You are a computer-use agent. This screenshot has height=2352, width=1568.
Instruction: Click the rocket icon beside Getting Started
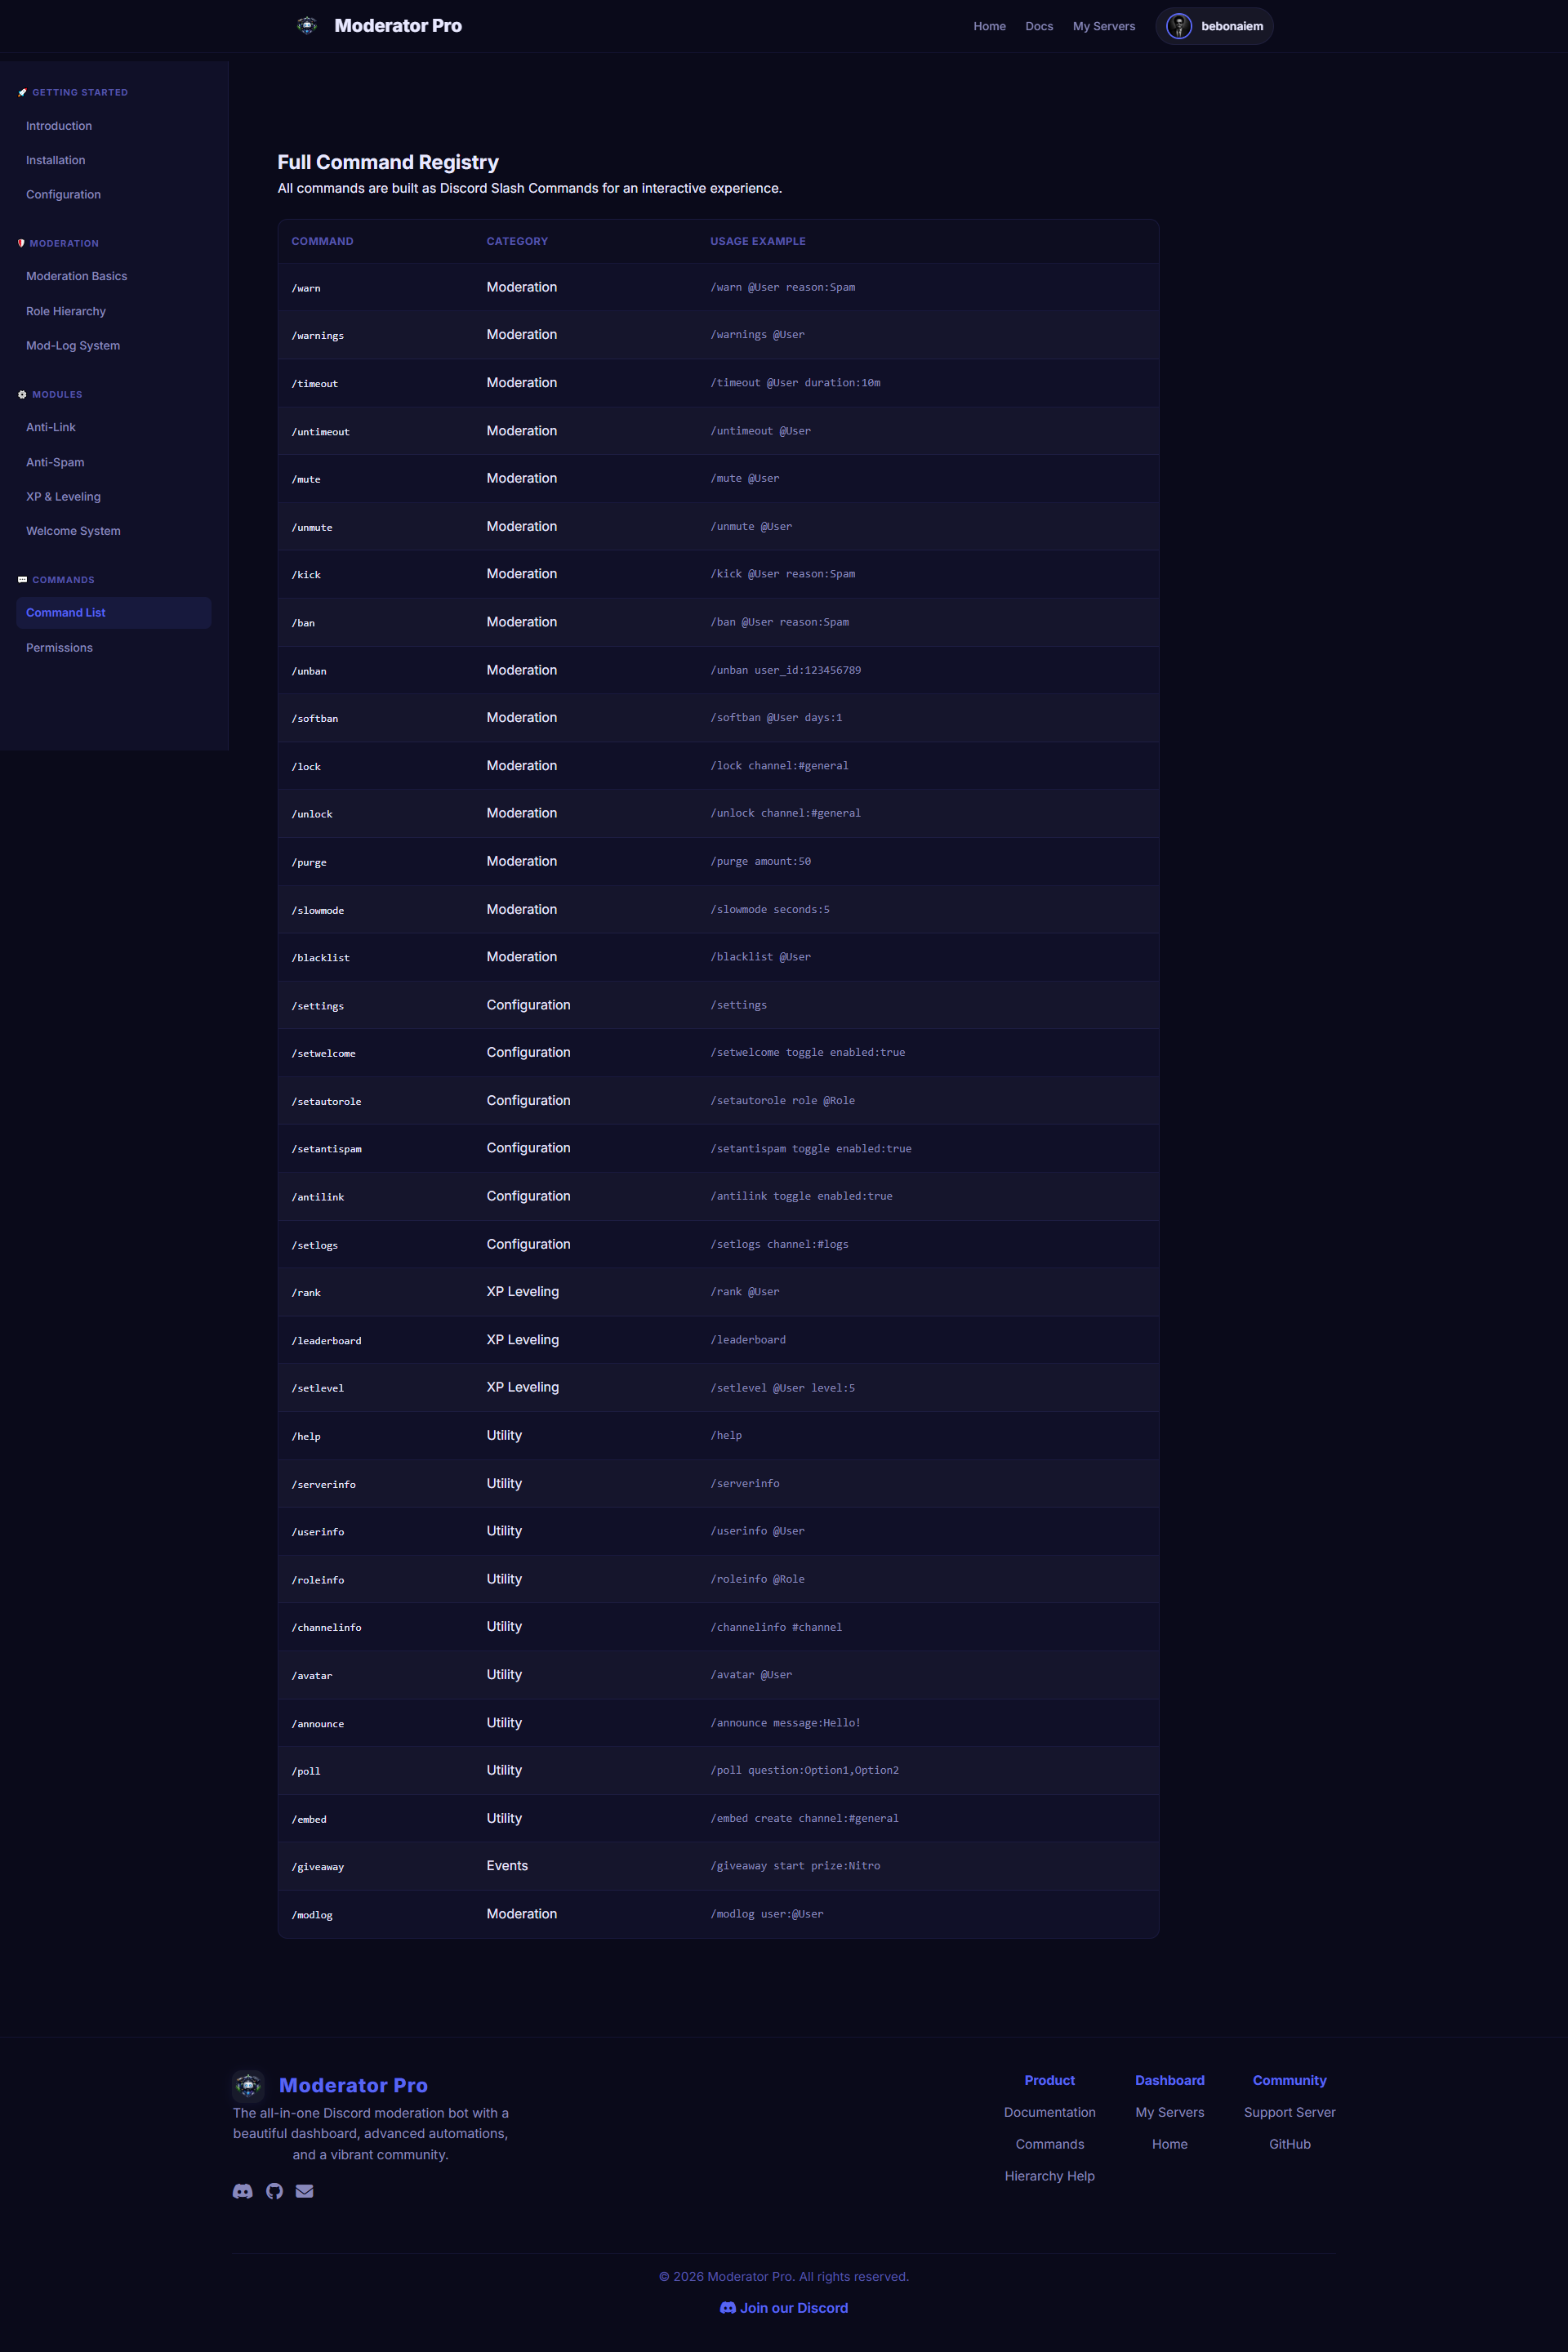tap(22, 92)
